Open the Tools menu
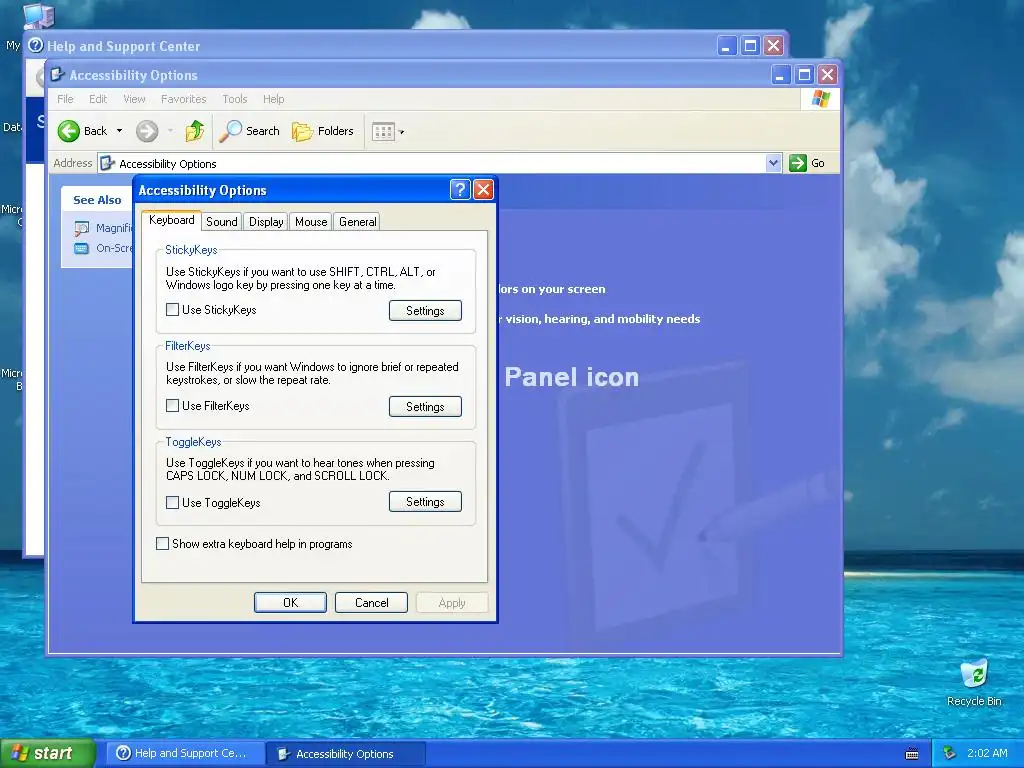 coord(234,99)
